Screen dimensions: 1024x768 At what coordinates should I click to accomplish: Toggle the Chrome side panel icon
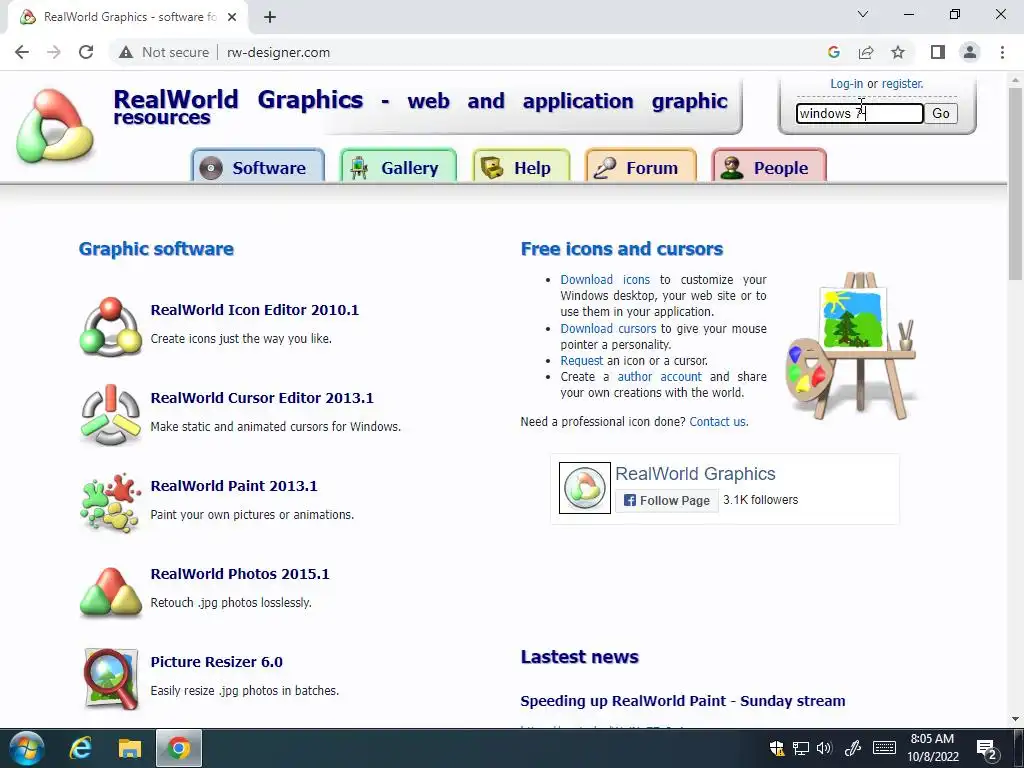[938, 52]
